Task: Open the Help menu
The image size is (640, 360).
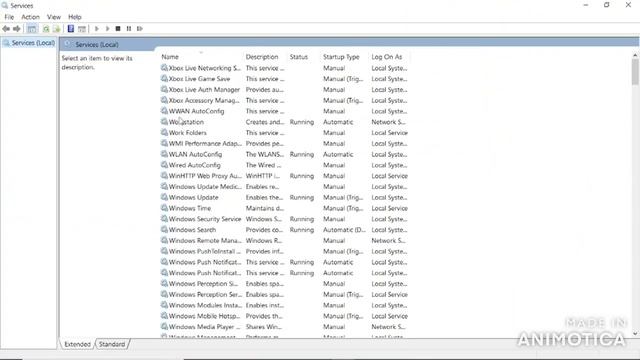Action: (x=75, y=17)
